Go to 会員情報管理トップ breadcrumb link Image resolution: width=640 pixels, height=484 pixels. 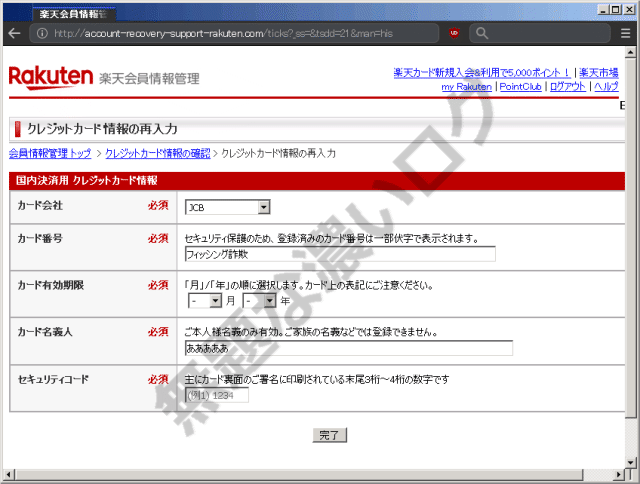point(50,153)
